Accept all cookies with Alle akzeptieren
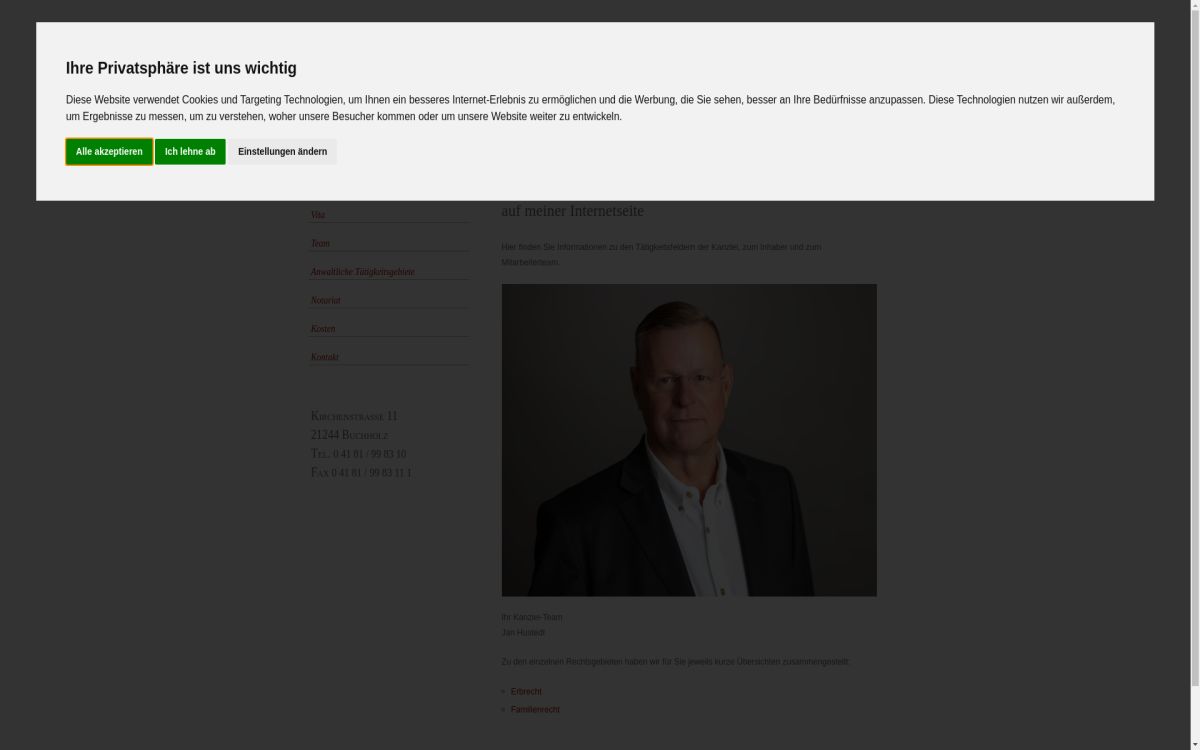1200x750 pixels. click(109, 152)
